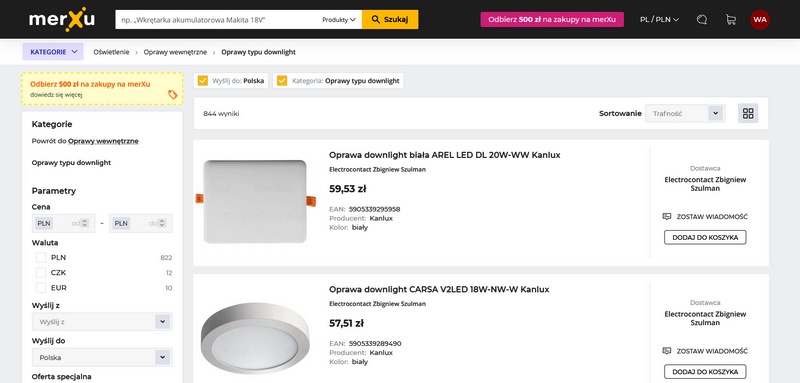Go to Oświetlenie breadcrumb
Image resolution: width=800 pixels, height=383 pixels.
point(111,52)
